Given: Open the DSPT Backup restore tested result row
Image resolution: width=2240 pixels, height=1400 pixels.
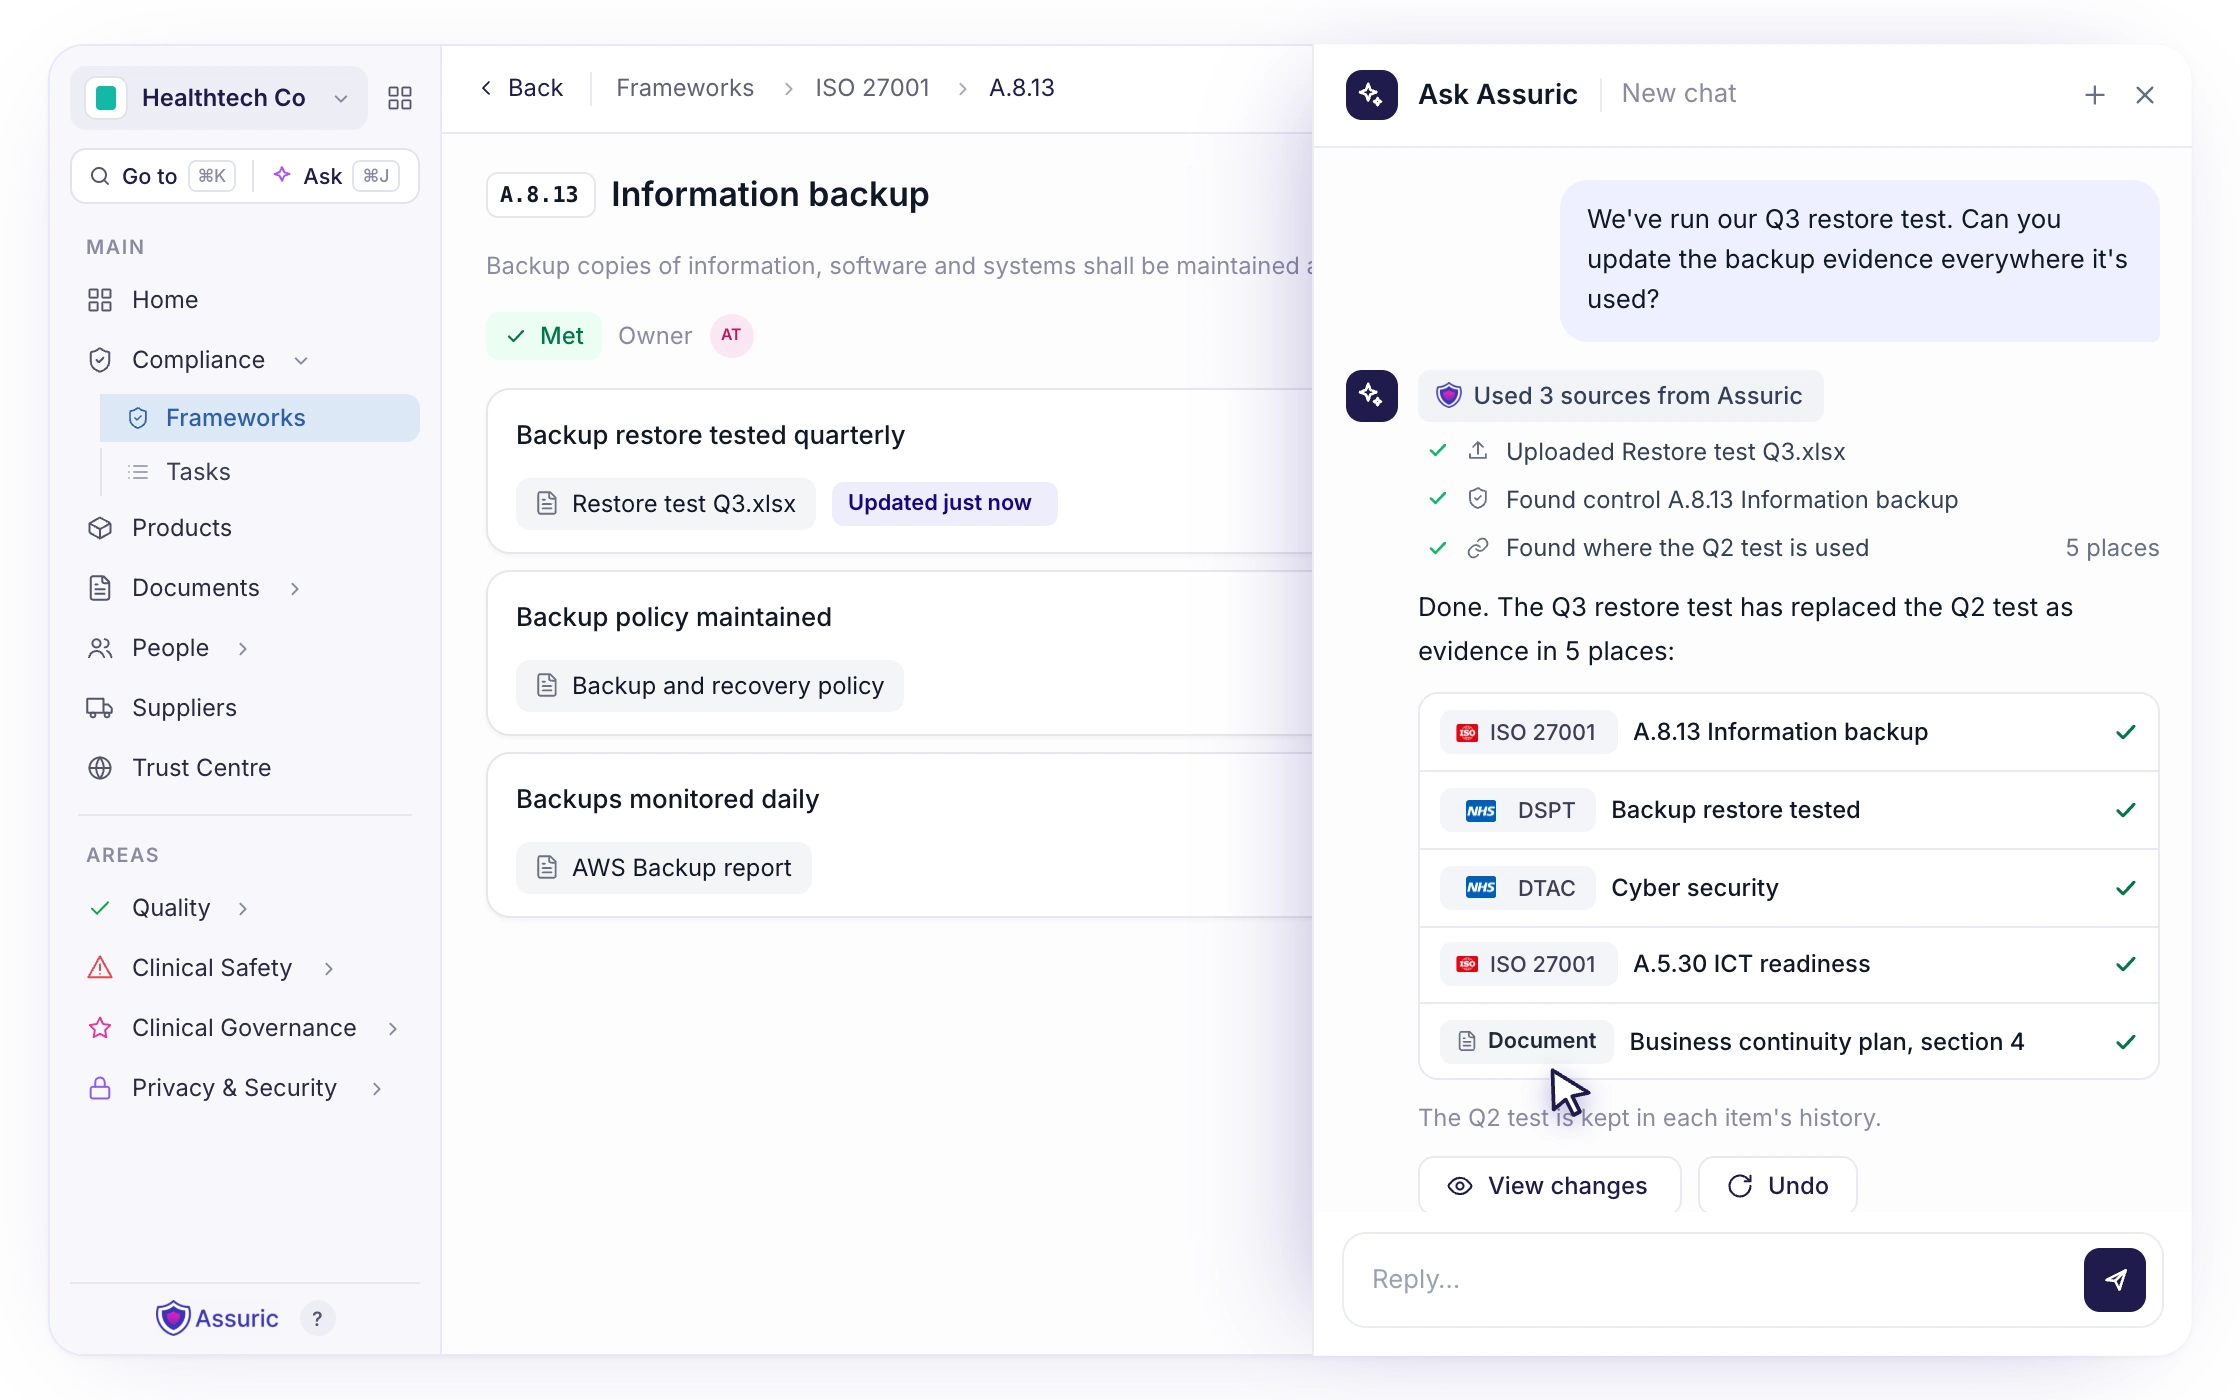Looking at the screenshot, I should pyautogui.click(x=1788, y=810).
